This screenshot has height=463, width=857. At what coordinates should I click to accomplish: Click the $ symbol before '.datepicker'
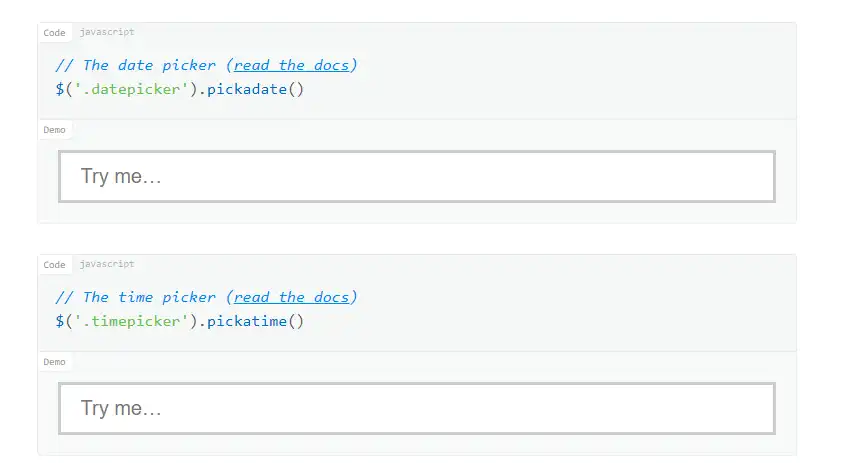click(60, 90)
